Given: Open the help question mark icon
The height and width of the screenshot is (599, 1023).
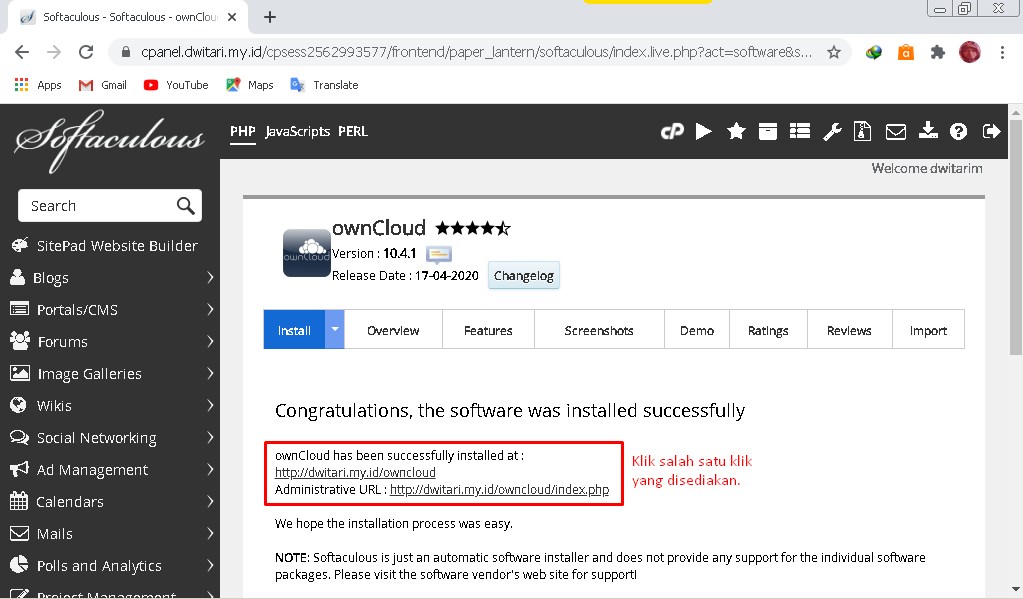Looking at the screenshot, I should tap(959, 131).
